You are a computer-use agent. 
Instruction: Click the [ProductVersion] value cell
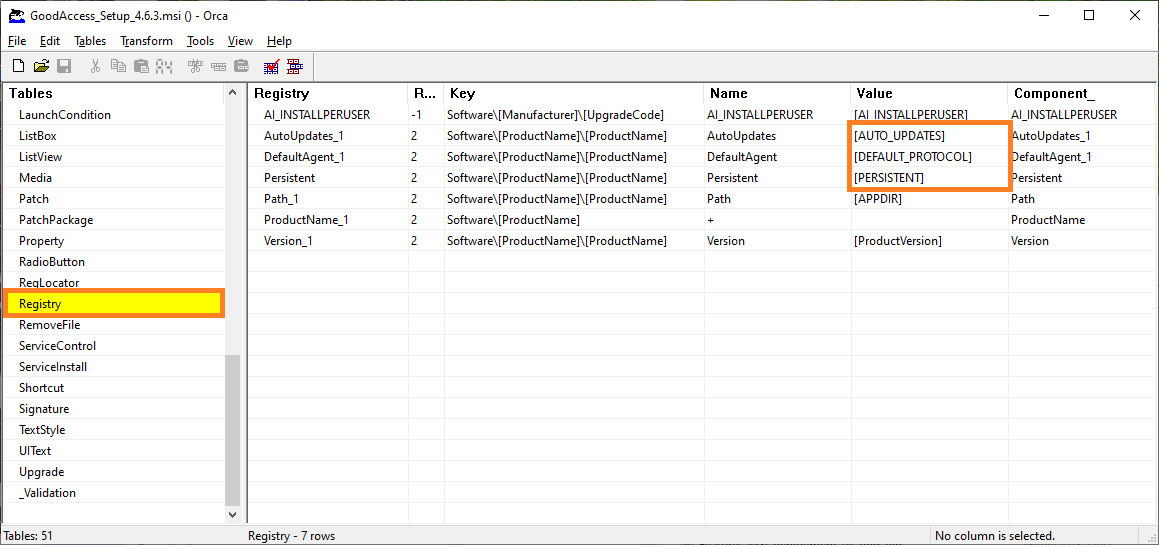(x=928, y=241)
